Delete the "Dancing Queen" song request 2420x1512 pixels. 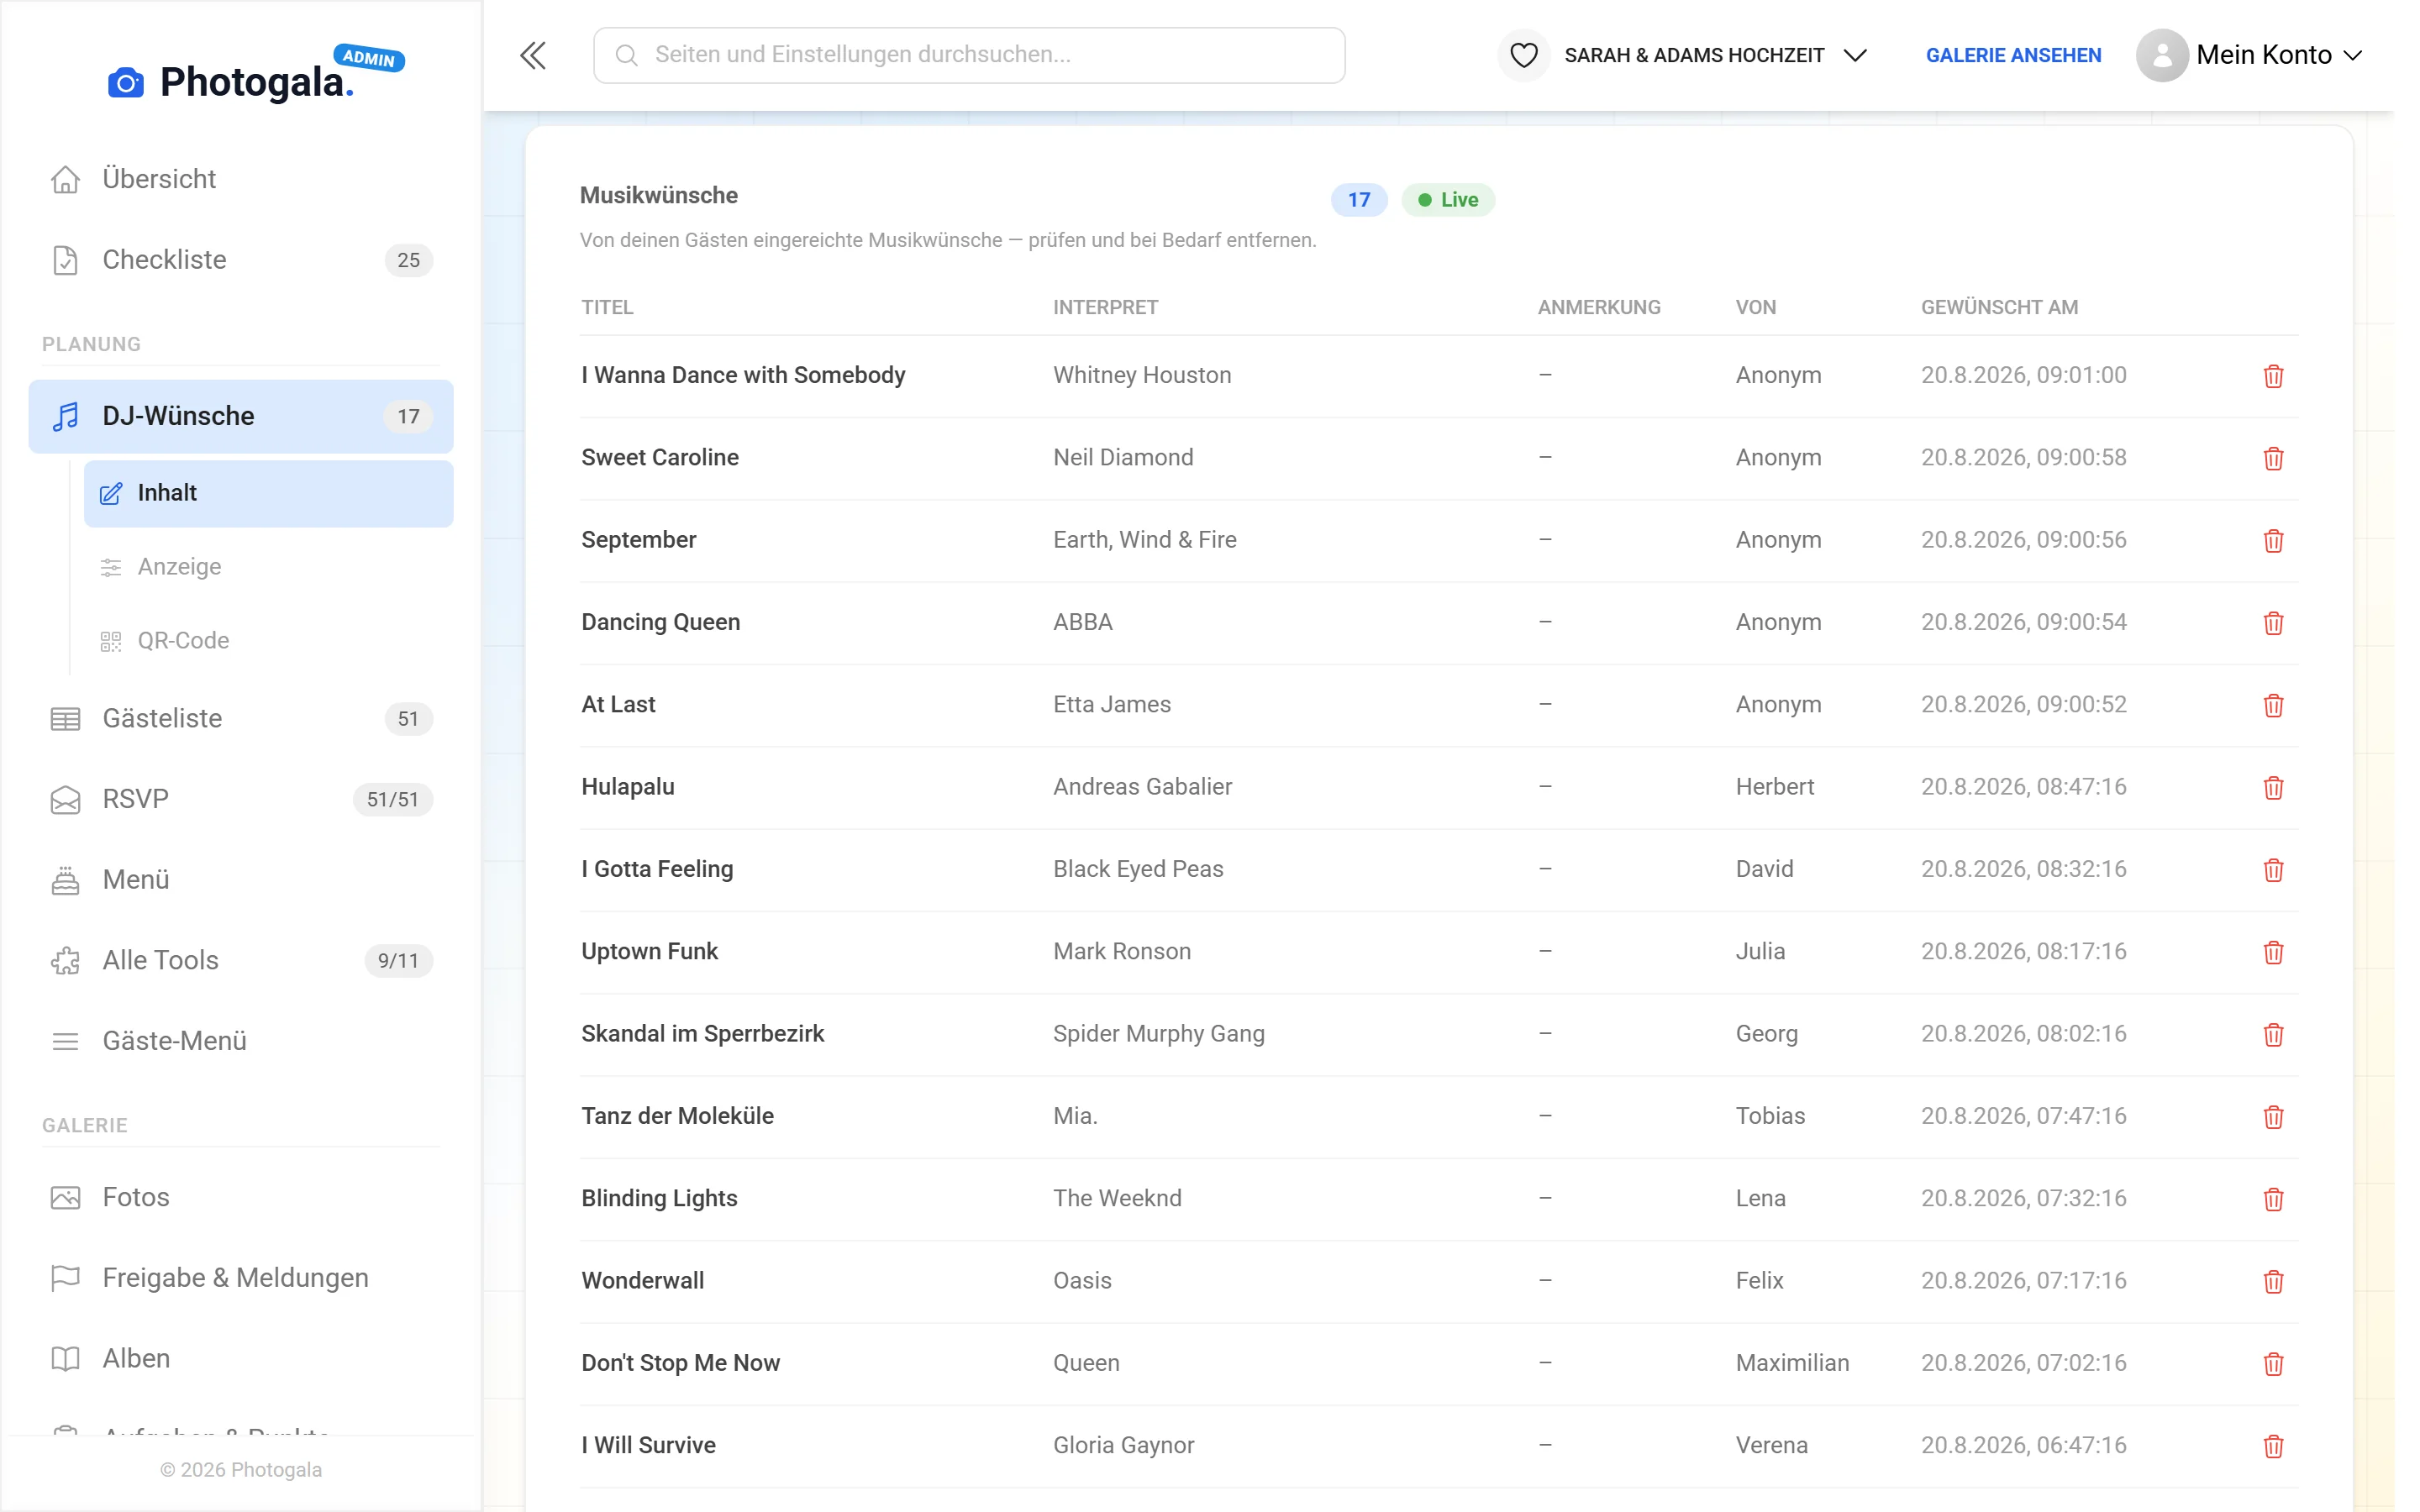tap(2273, 623)
